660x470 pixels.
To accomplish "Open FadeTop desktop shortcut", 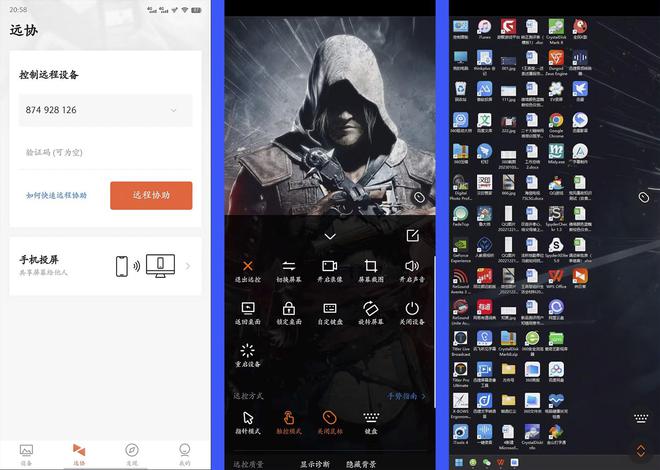I will pos(460,216).
